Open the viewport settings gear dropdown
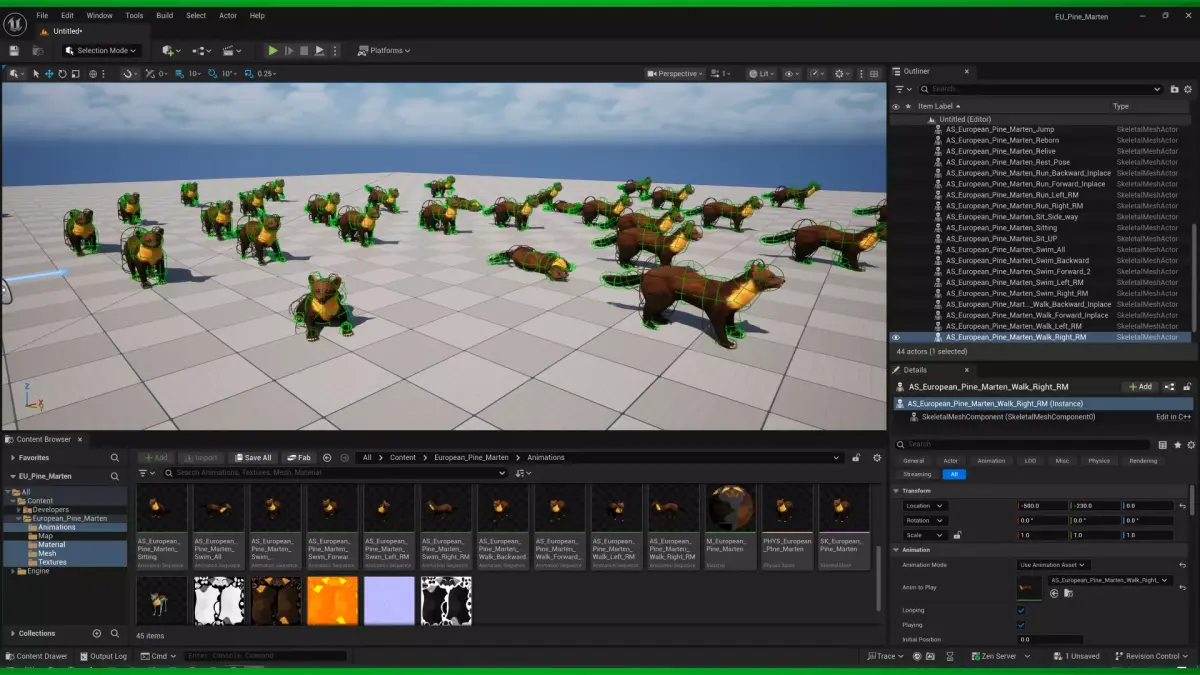This screenshot has width=1200, height=675. click(x=842, y=74)
